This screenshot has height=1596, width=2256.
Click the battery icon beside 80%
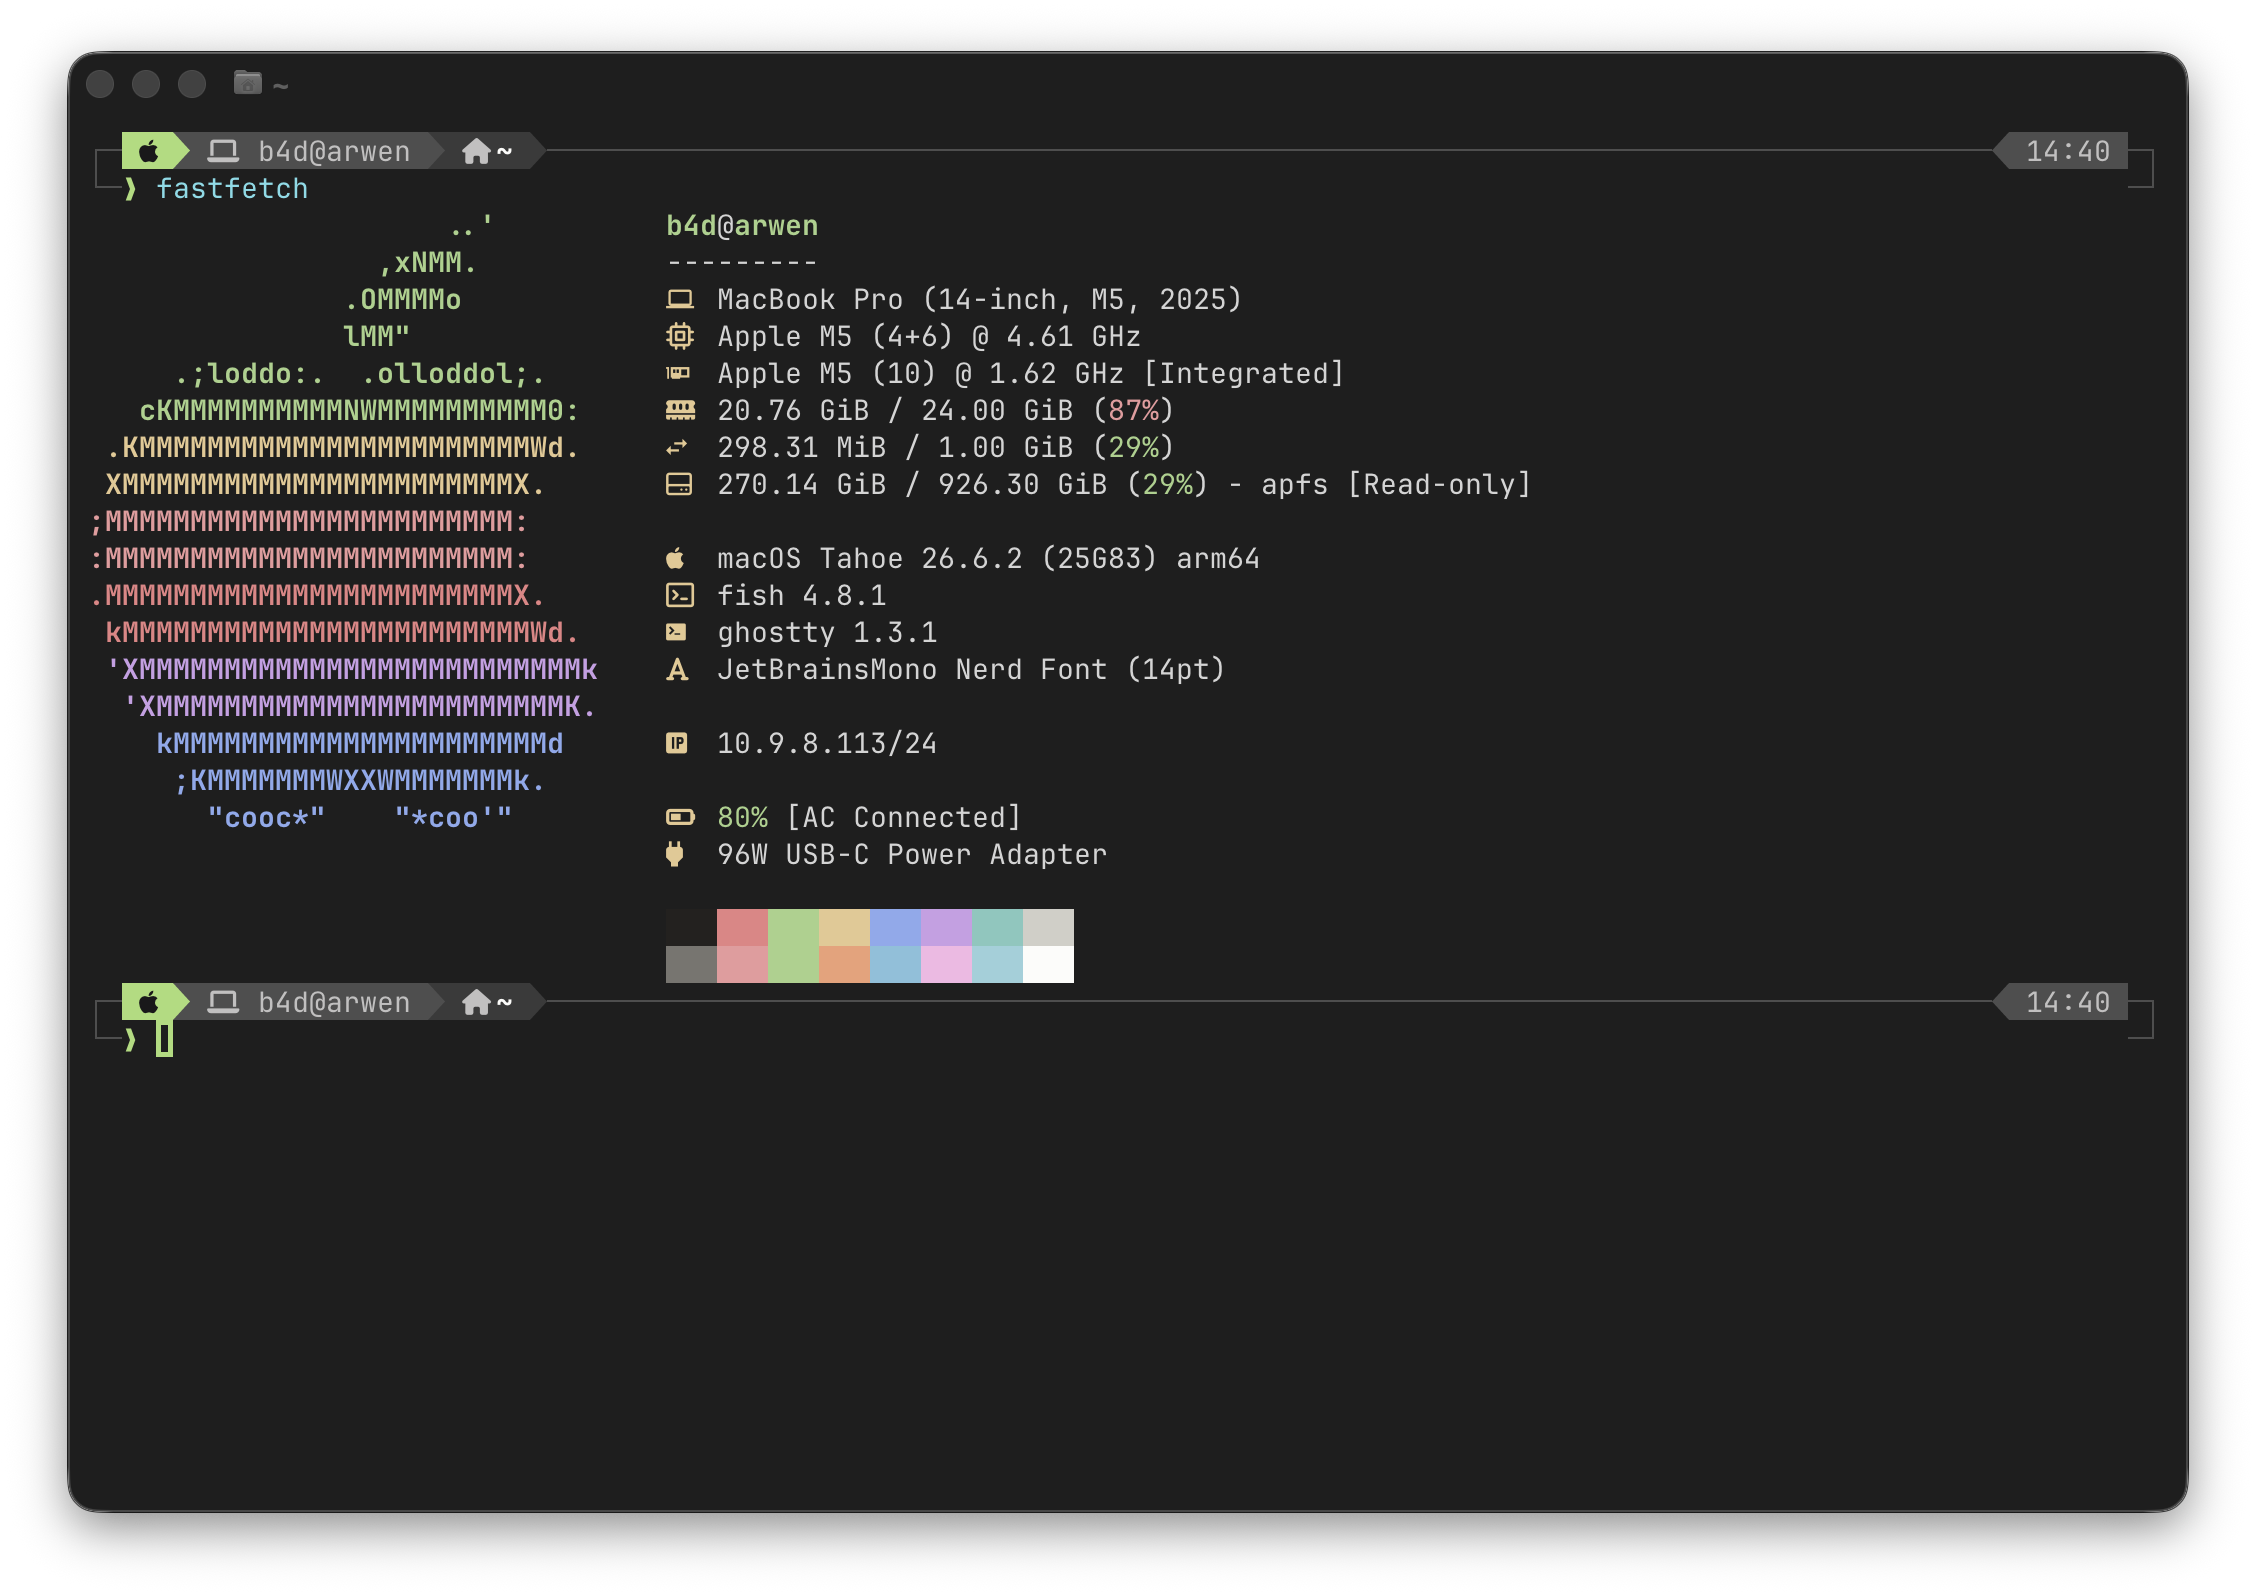point(680,817)
